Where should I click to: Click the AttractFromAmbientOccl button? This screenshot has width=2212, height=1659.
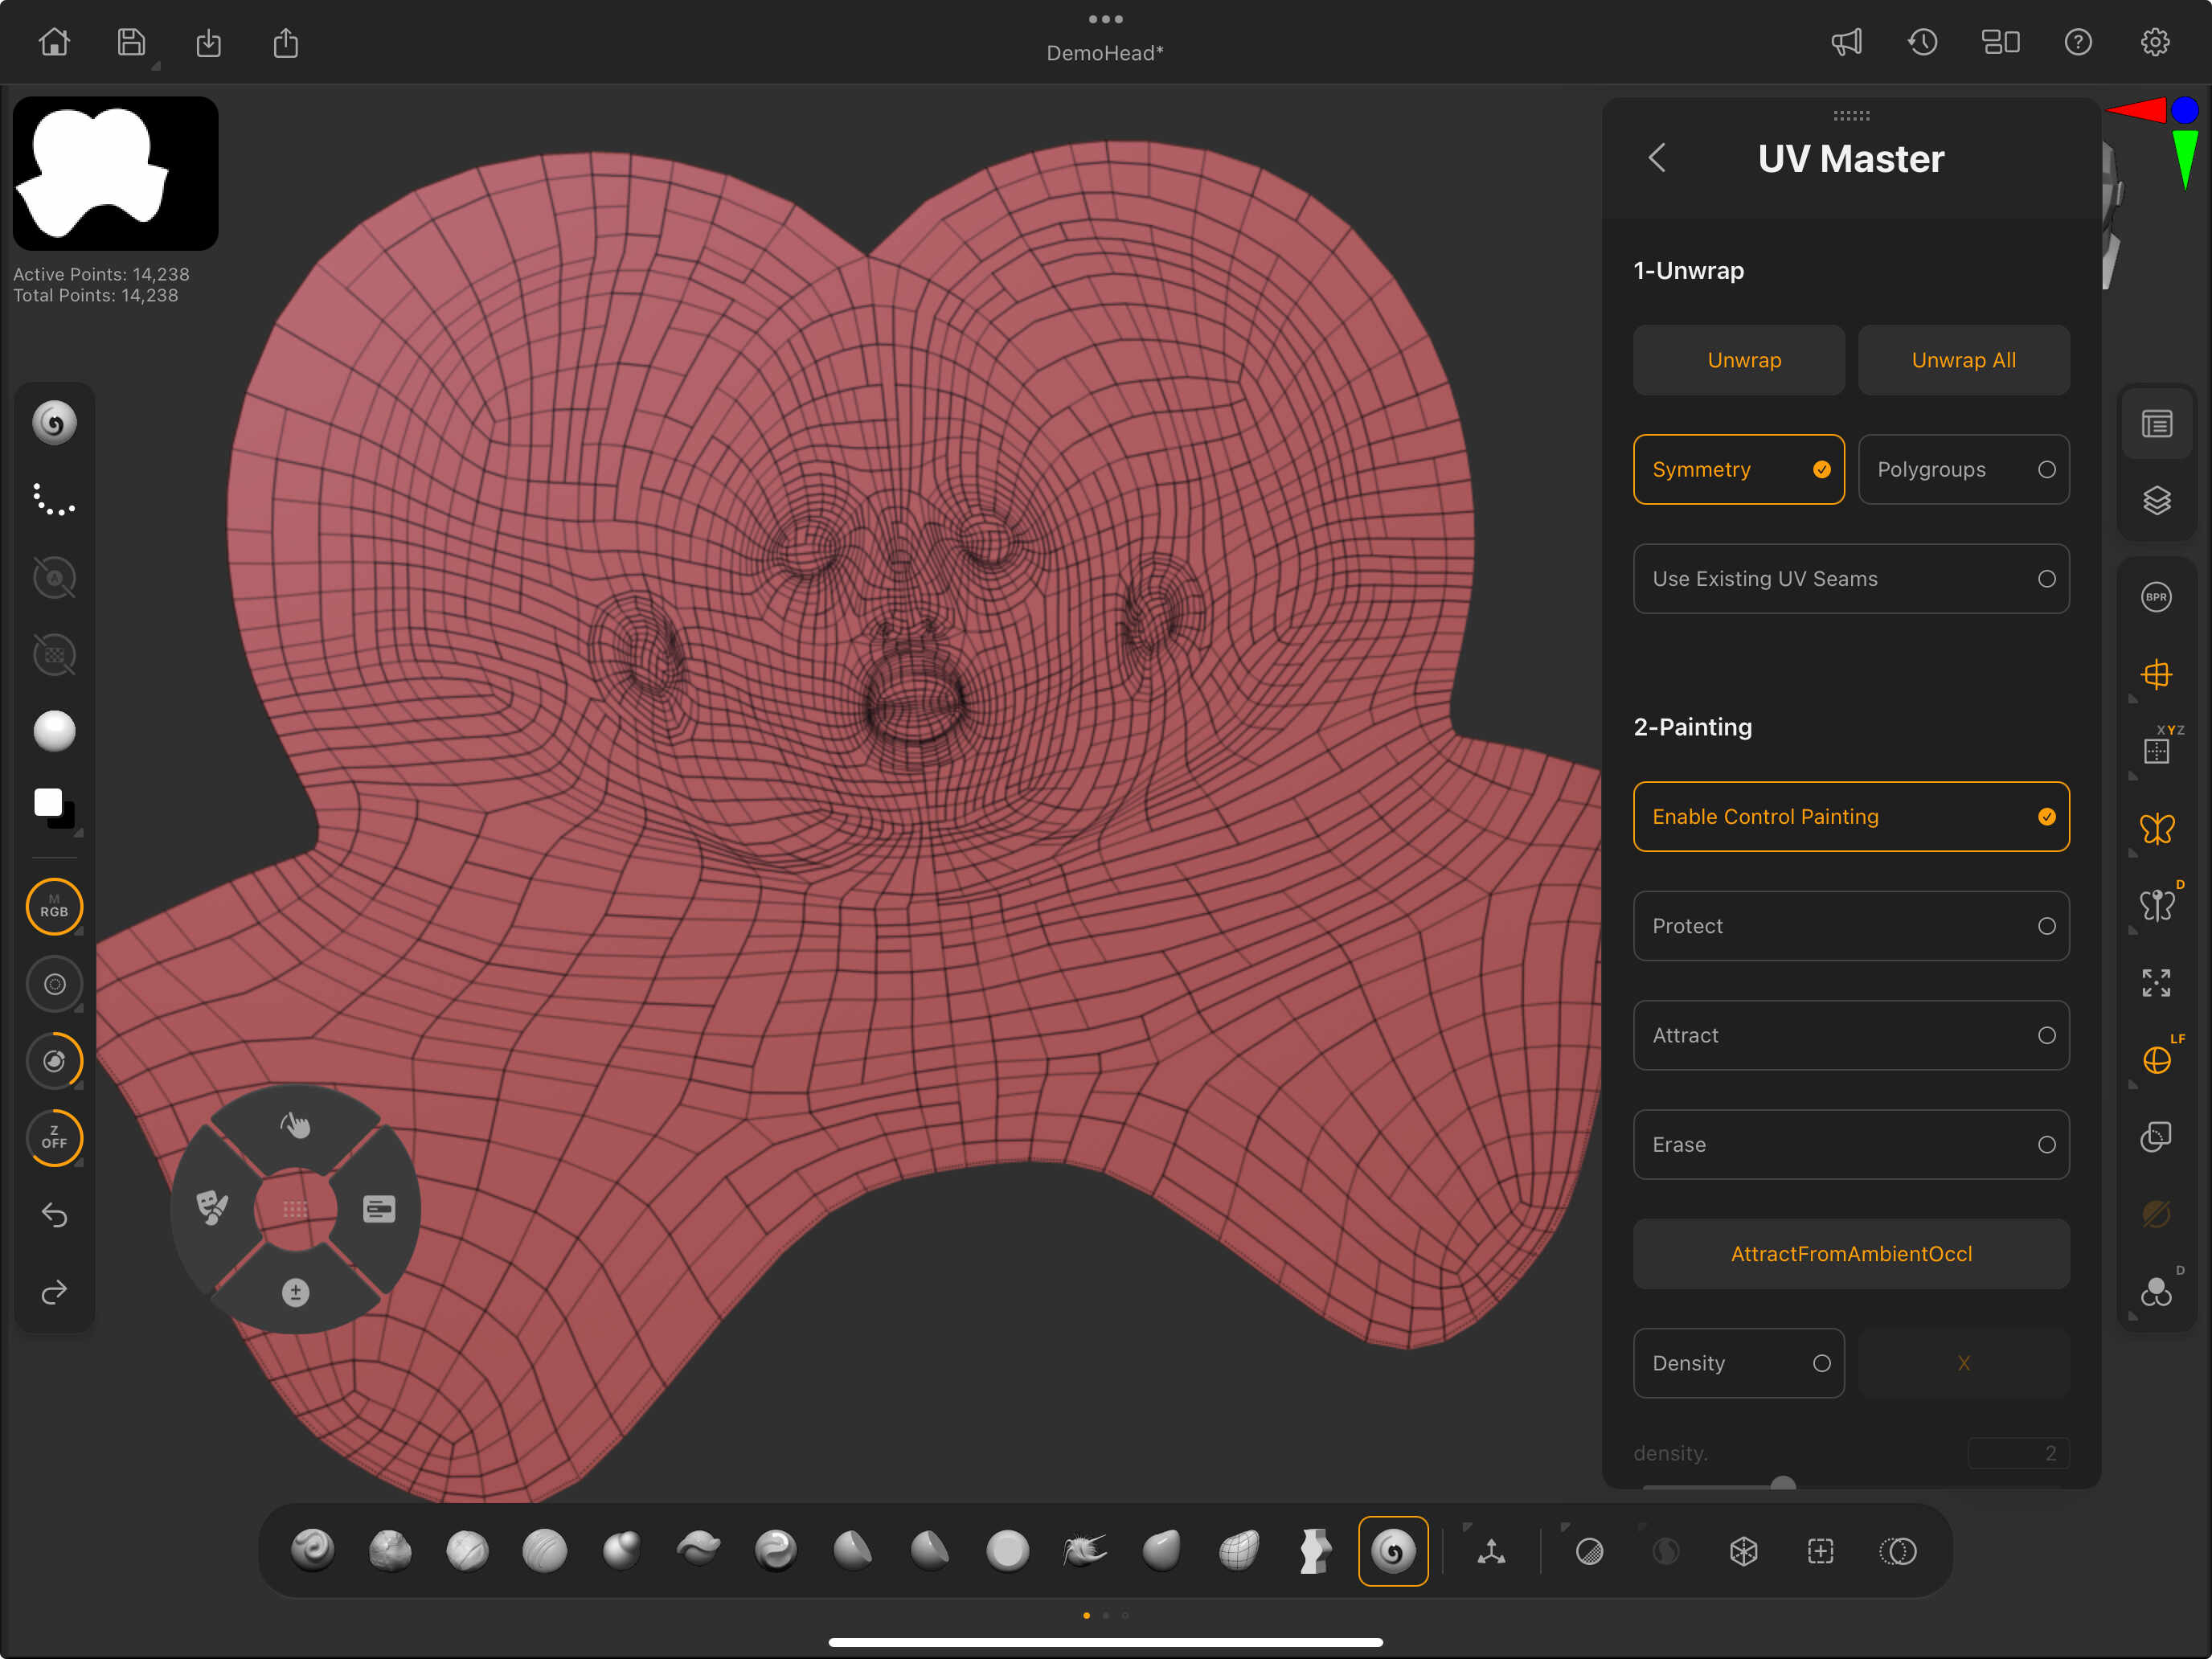(1851, 1254)
